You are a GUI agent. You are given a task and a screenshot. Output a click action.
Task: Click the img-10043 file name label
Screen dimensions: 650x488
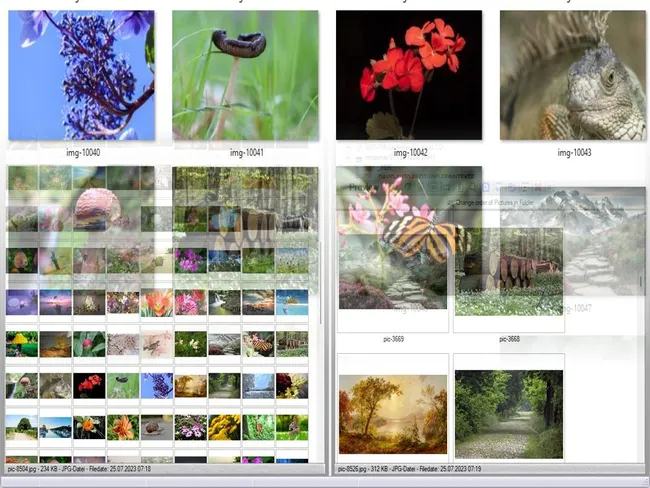(574, 153)
